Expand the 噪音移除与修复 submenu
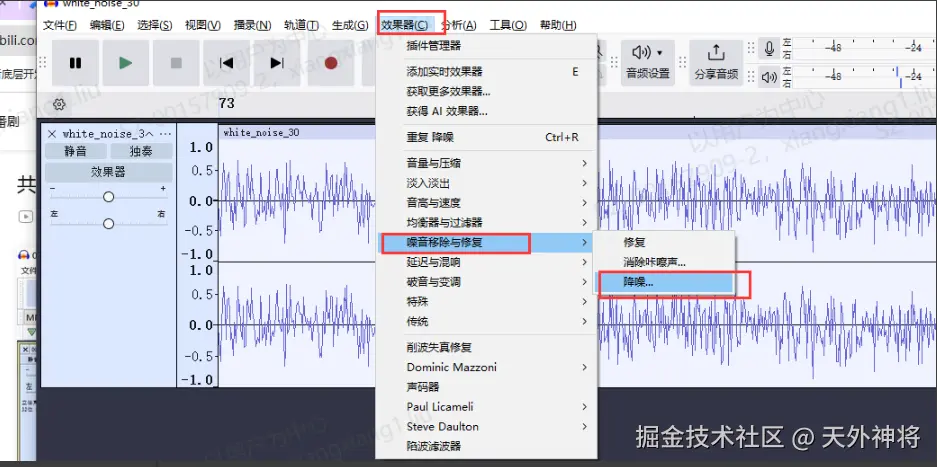Screen dimensions: 937x467 [486, 242]
